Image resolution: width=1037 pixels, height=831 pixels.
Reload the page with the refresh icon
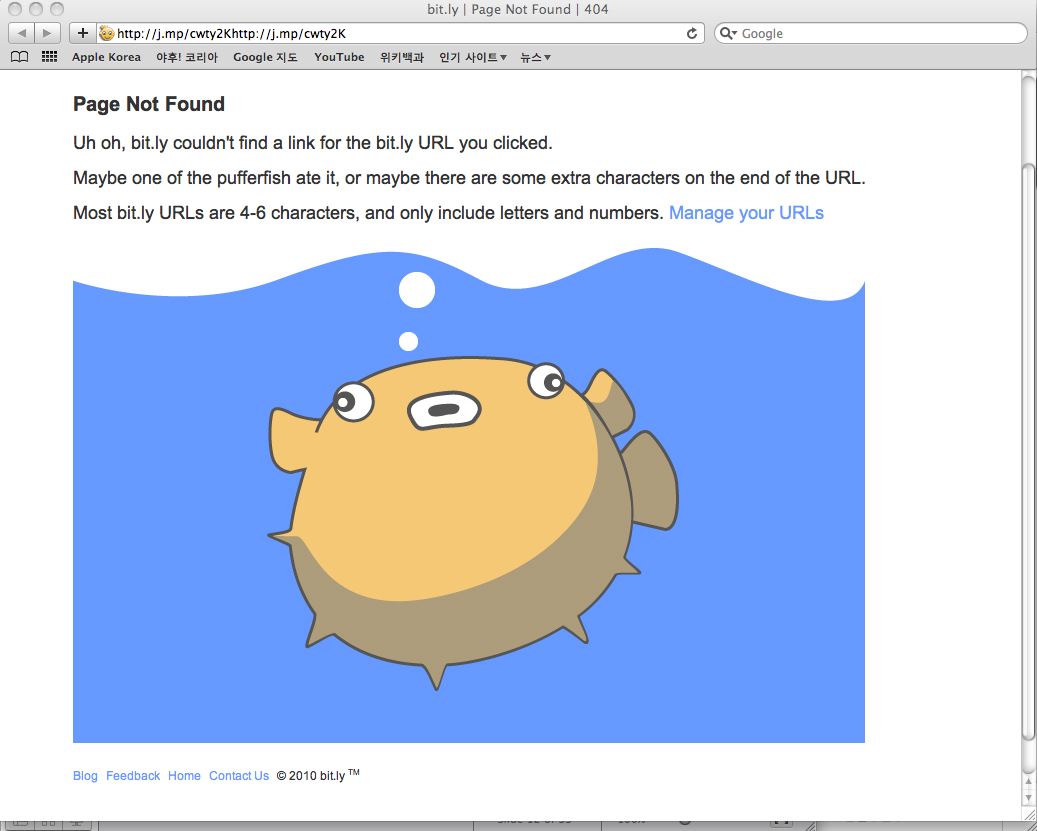(x=692, y=33)
